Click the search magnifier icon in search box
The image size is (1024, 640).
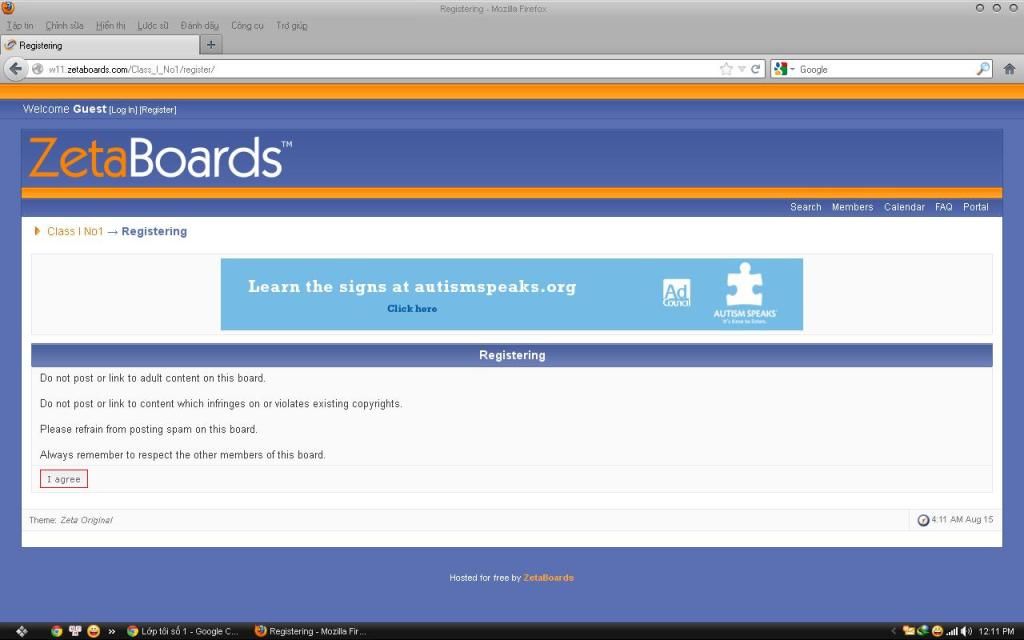983,69
